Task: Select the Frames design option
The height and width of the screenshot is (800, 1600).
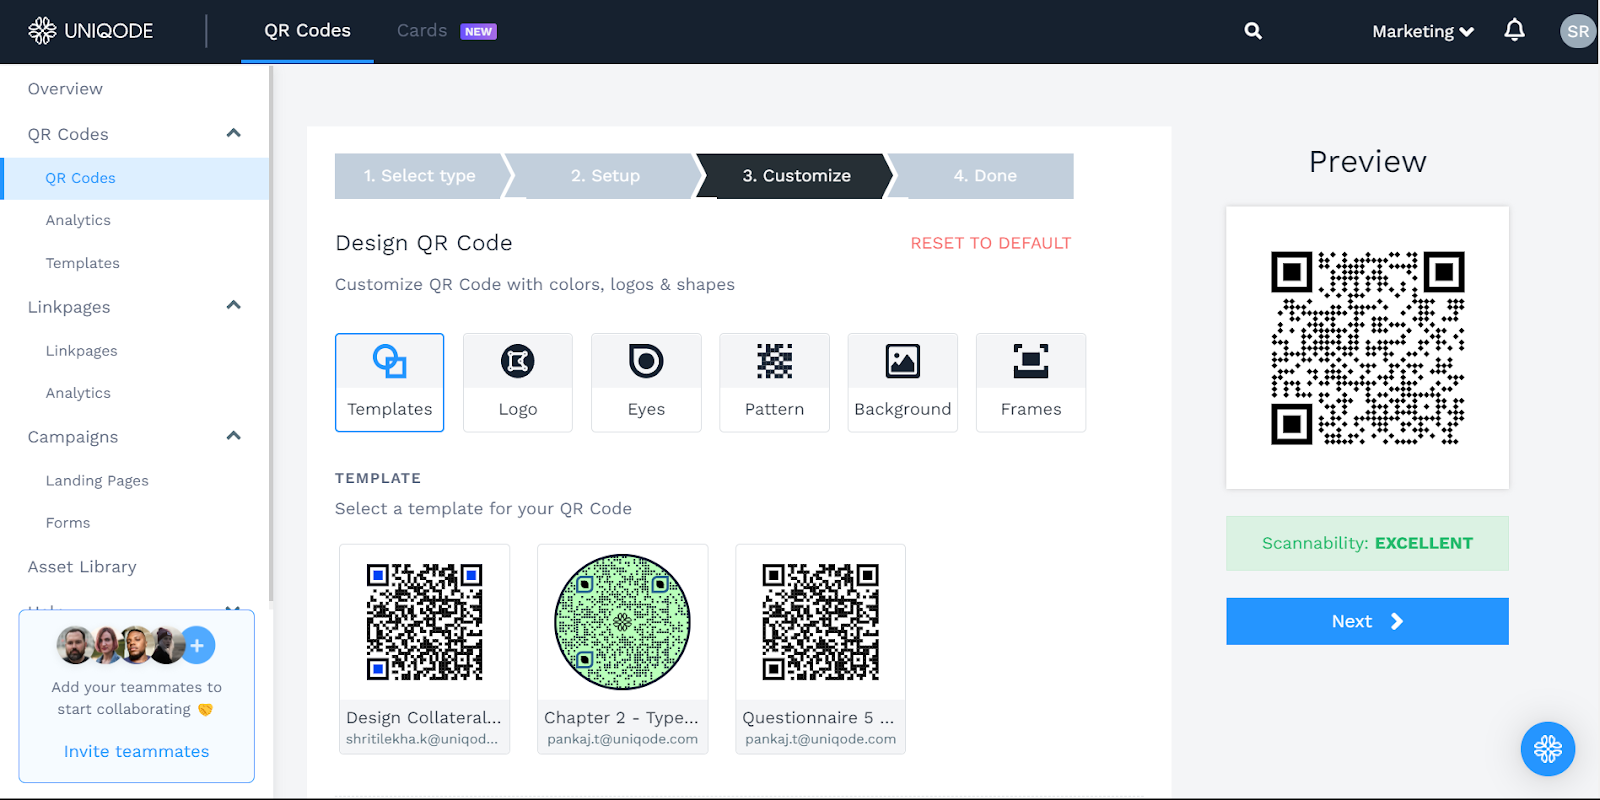Action: tap(1031, 382)
